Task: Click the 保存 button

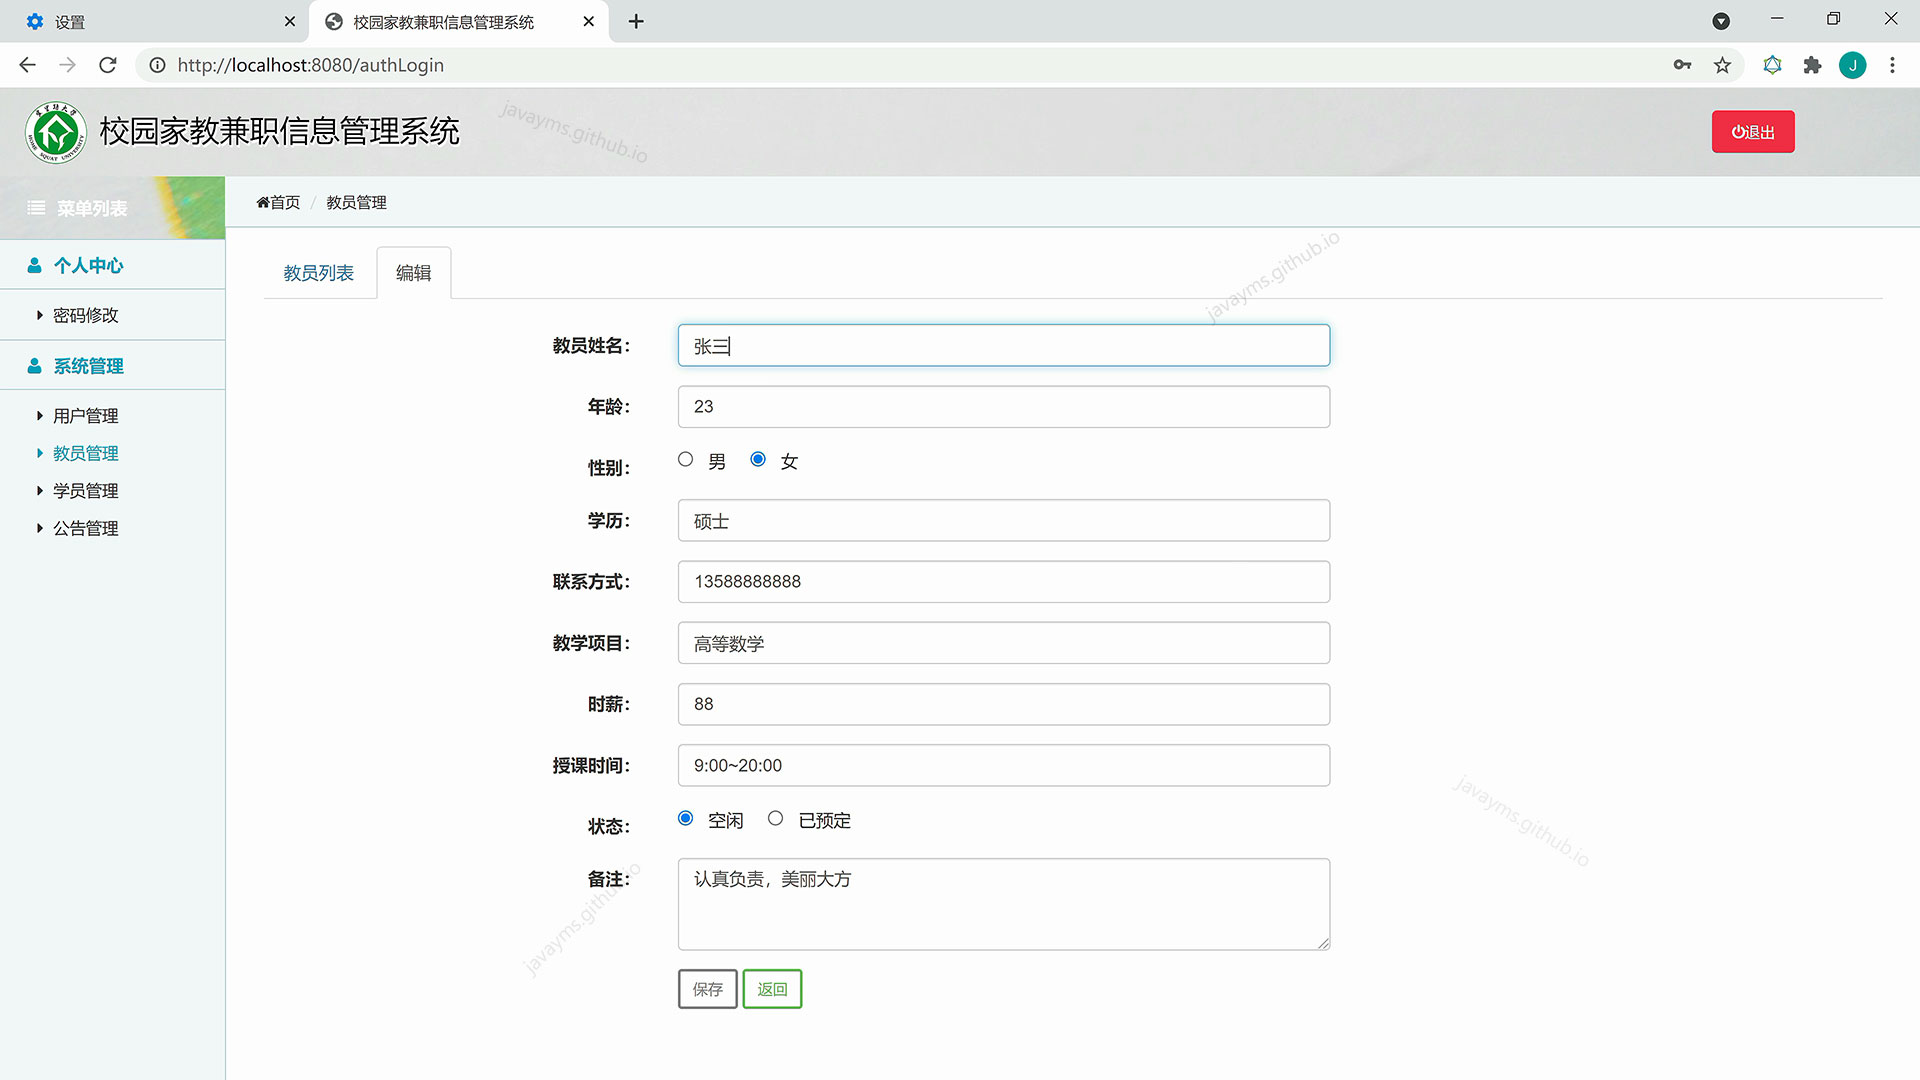Action: click(x=707, y=989)
